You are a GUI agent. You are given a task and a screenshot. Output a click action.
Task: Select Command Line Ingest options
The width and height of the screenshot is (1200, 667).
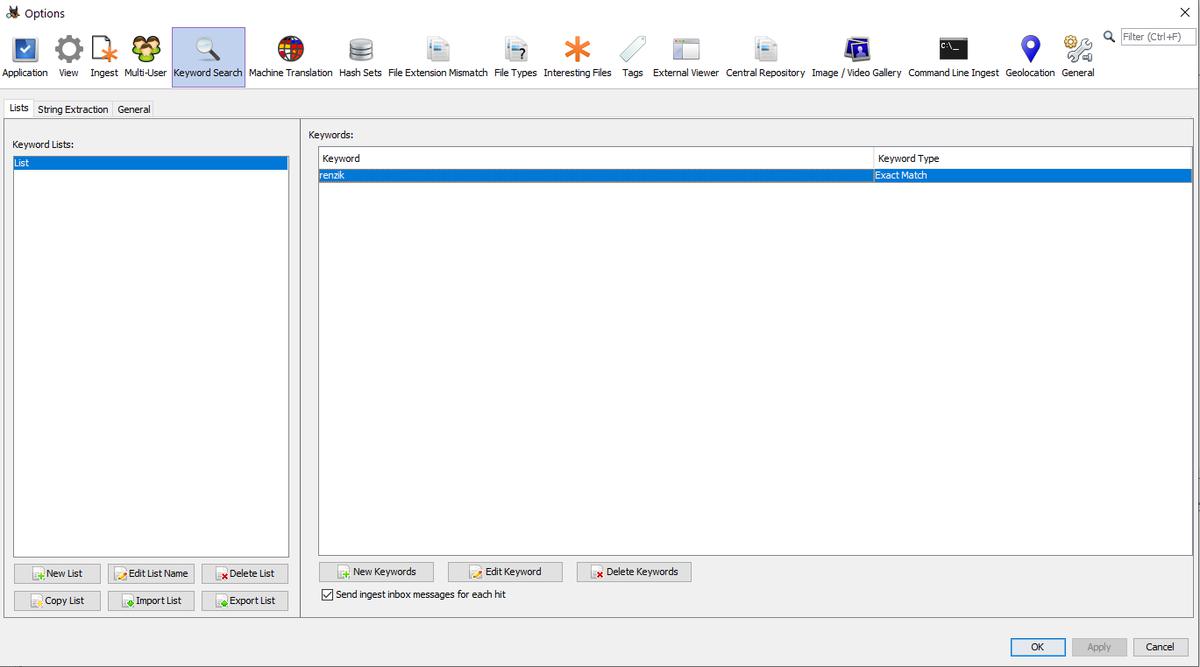click(x=953, y=57)
